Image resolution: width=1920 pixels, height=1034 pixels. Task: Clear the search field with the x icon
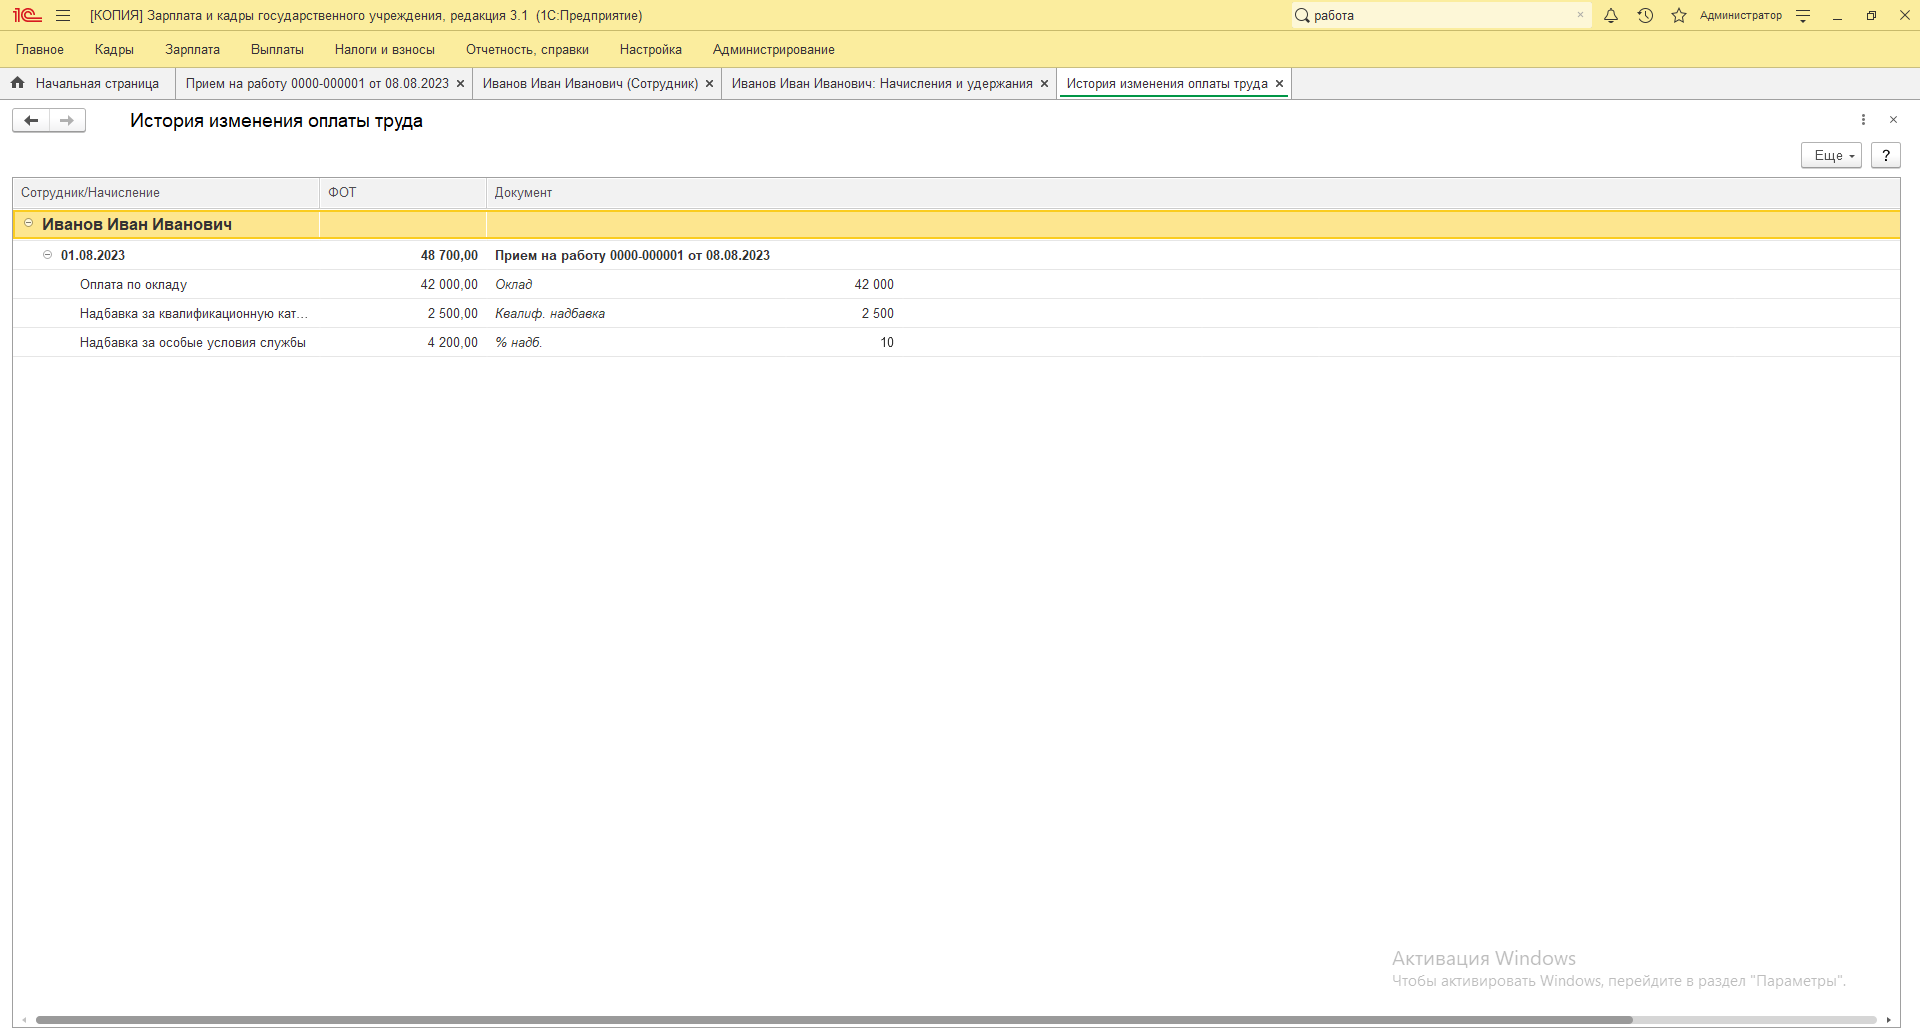pos(1580,15)
